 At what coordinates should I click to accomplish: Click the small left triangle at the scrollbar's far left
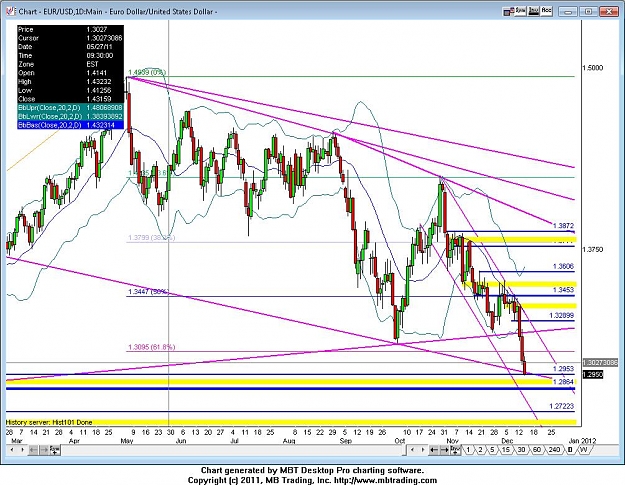click(x=12, y=450)
